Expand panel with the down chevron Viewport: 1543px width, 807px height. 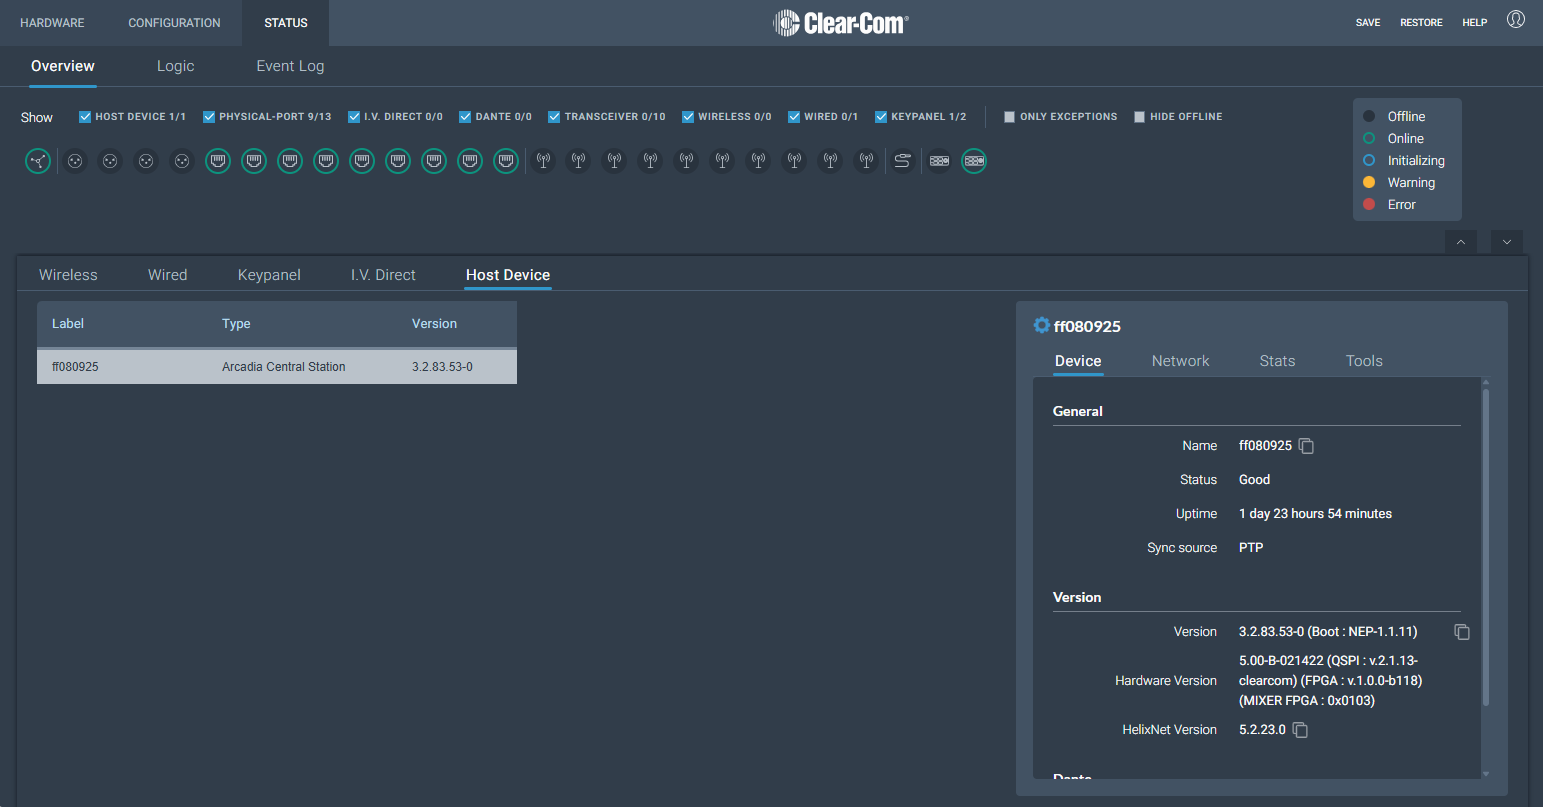point(1507,243)
